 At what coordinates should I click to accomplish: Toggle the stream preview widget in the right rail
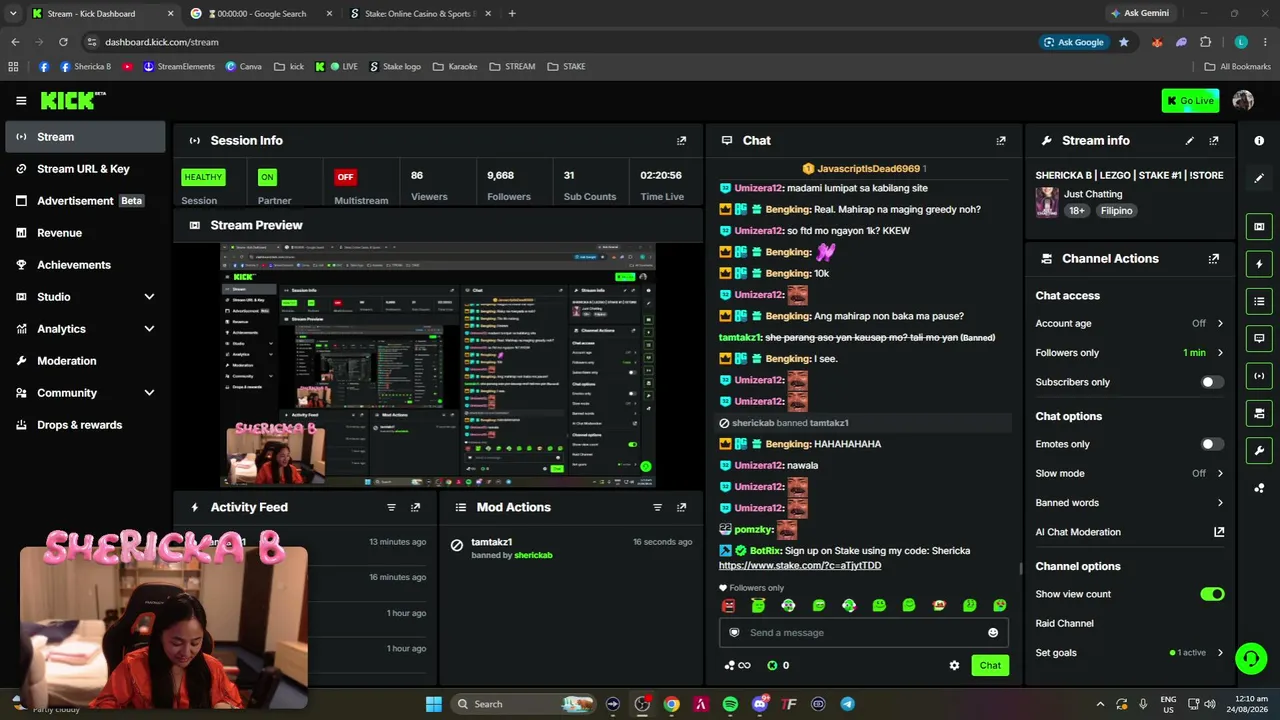tap(1259, 227)
